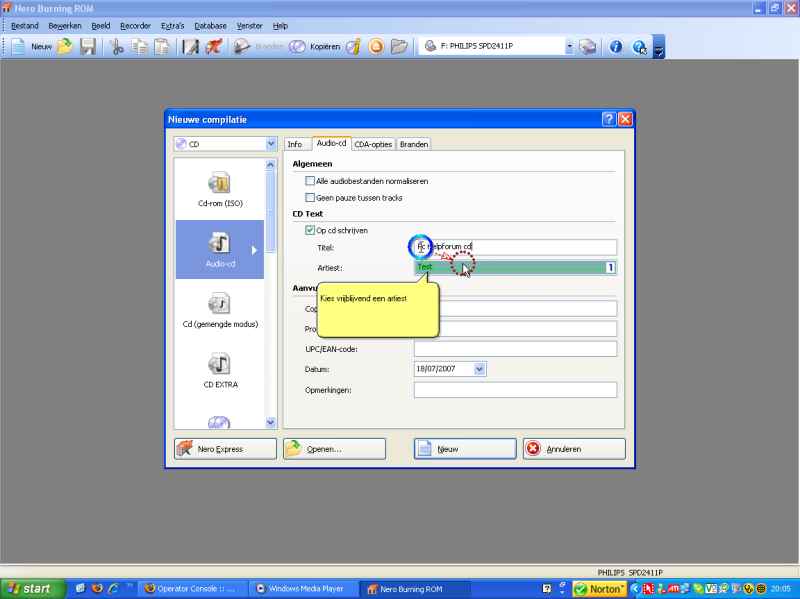Click into the Titel text field
The image size is (800, 599).
pos(515,247)
